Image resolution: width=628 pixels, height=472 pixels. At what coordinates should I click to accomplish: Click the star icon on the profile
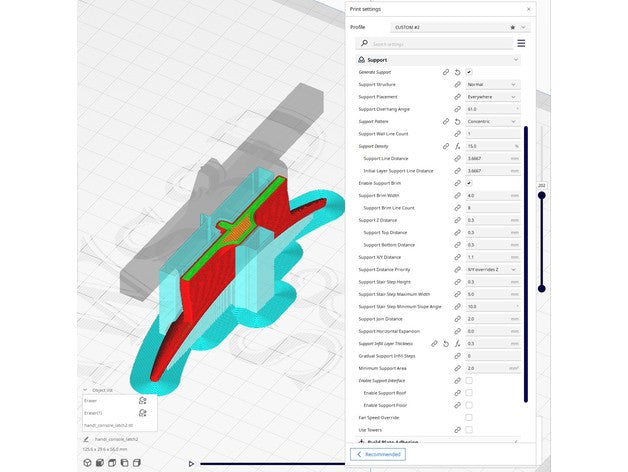click(512, 27)
